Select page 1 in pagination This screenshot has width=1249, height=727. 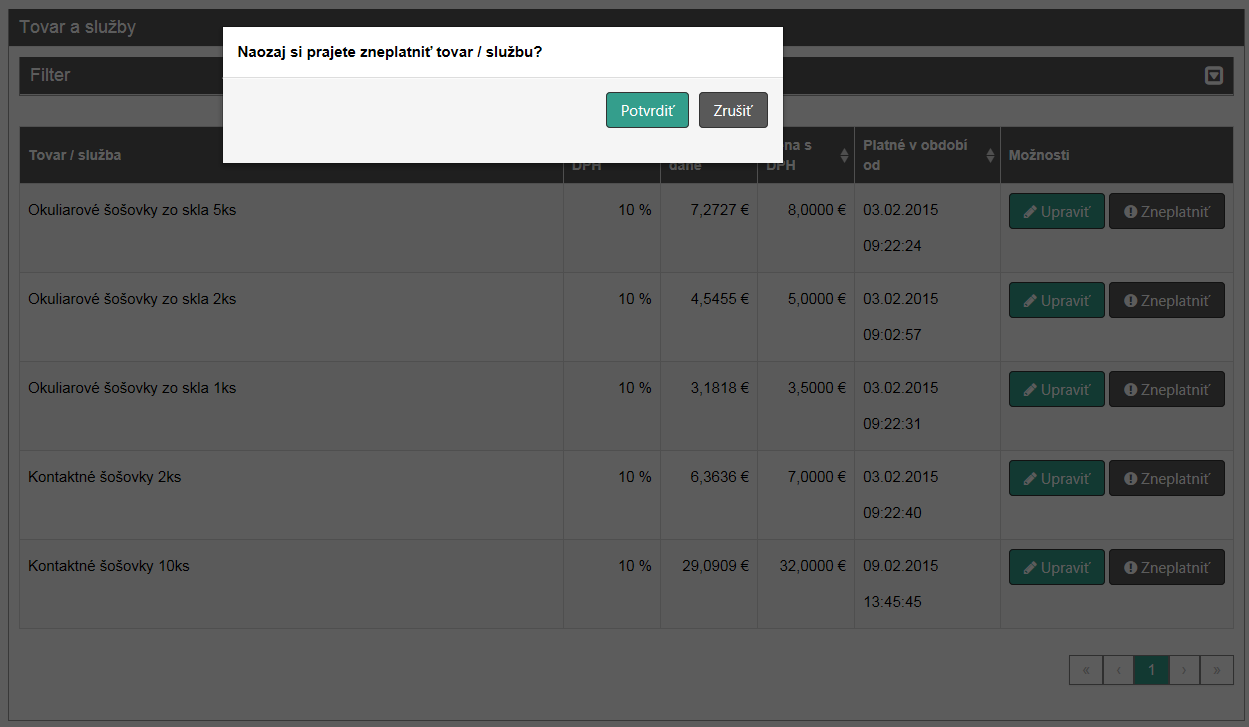[x=1151, y=670]
